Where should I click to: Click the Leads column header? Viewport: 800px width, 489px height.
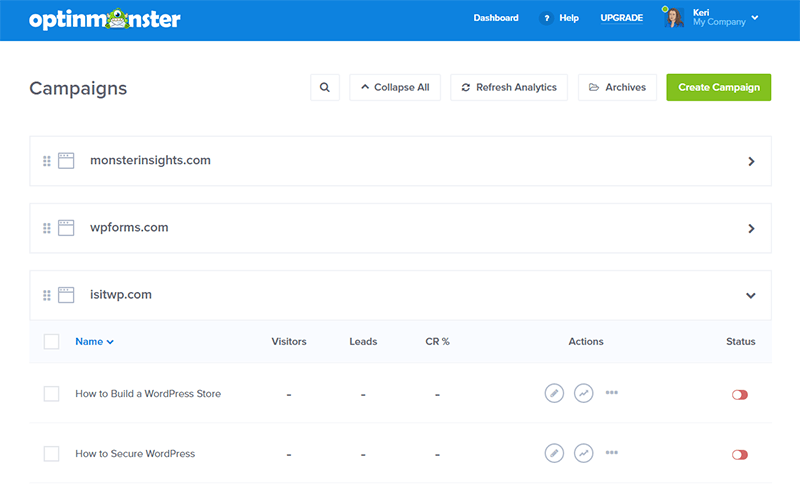[x=363, y=341]
